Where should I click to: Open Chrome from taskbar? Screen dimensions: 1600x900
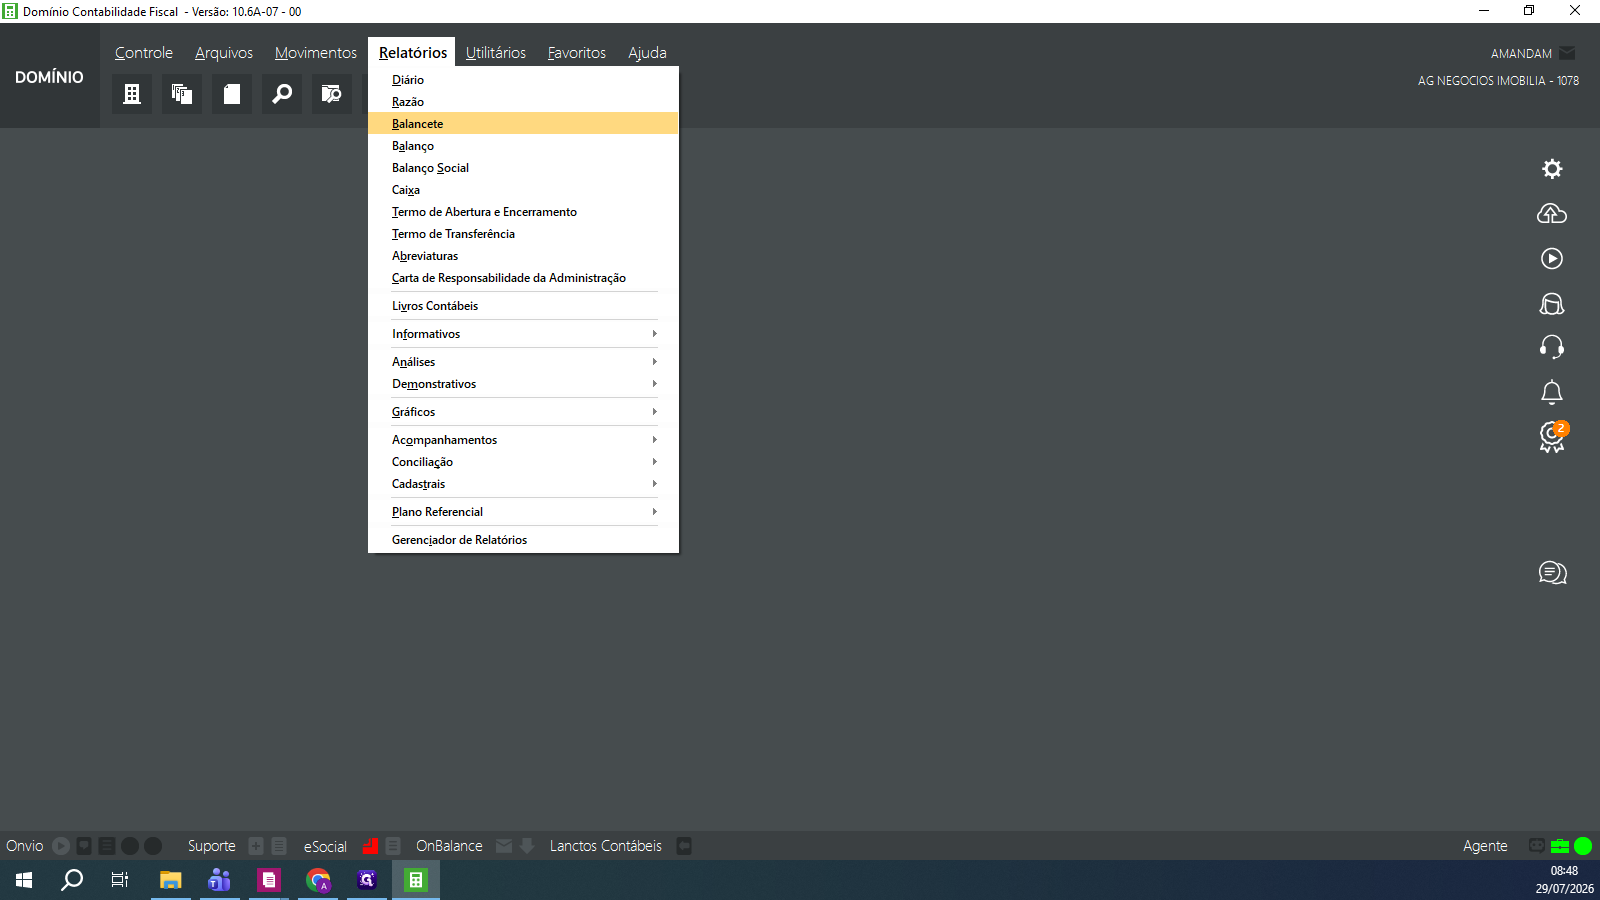(318, 880)
